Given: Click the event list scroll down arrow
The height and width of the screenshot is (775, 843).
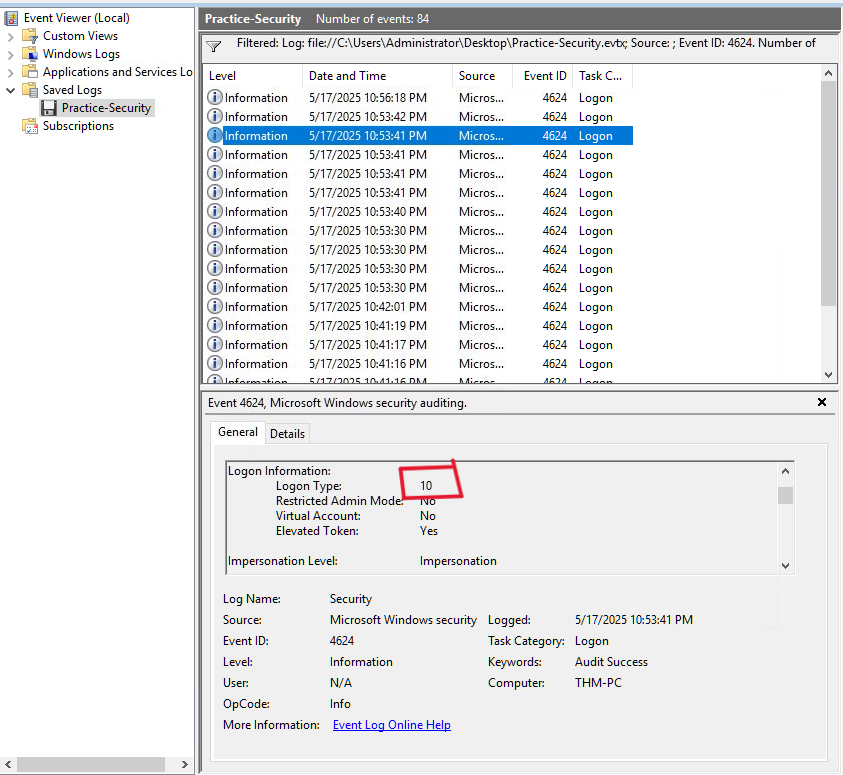Looking at the screenshot, I should (x=828, y=375).
